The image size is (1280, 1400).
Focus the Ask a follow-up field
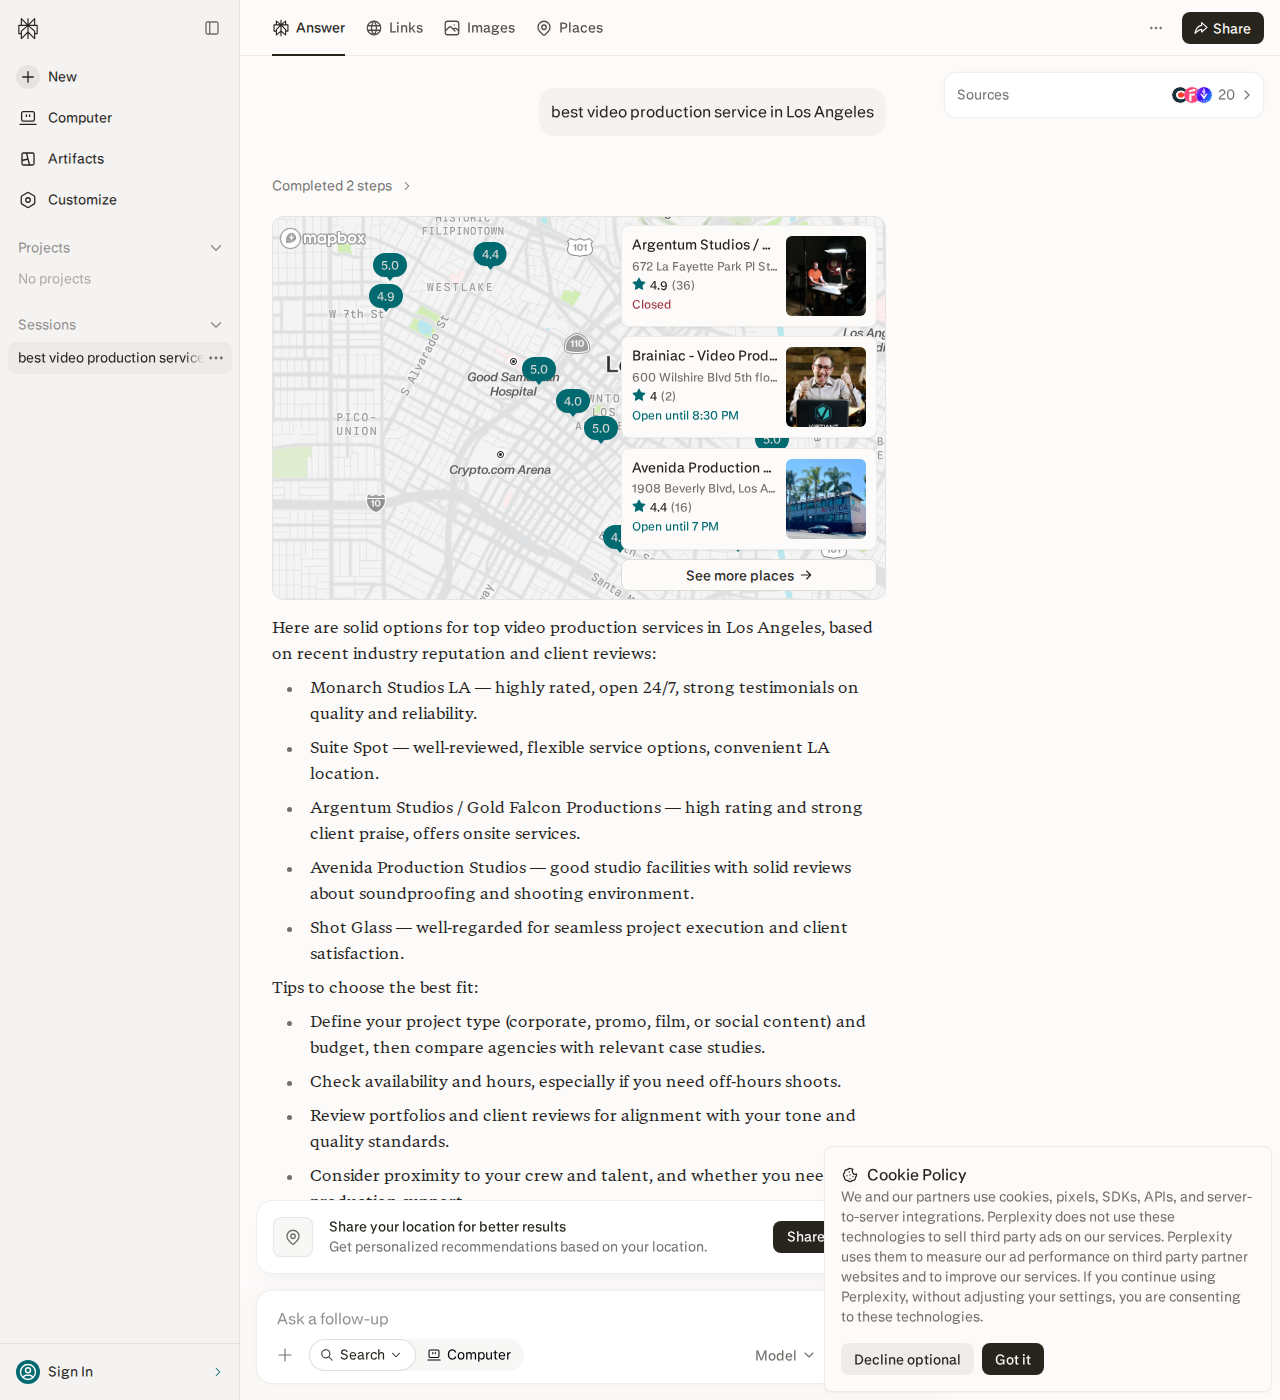click(540, 1319)
